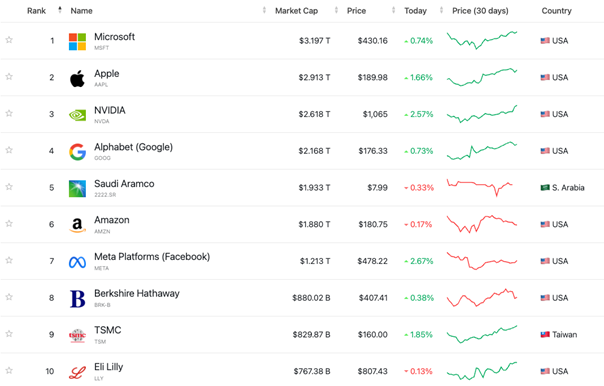
Task: Toggle favorite star for Eli Lilly
Action: [x=9, y=370]
